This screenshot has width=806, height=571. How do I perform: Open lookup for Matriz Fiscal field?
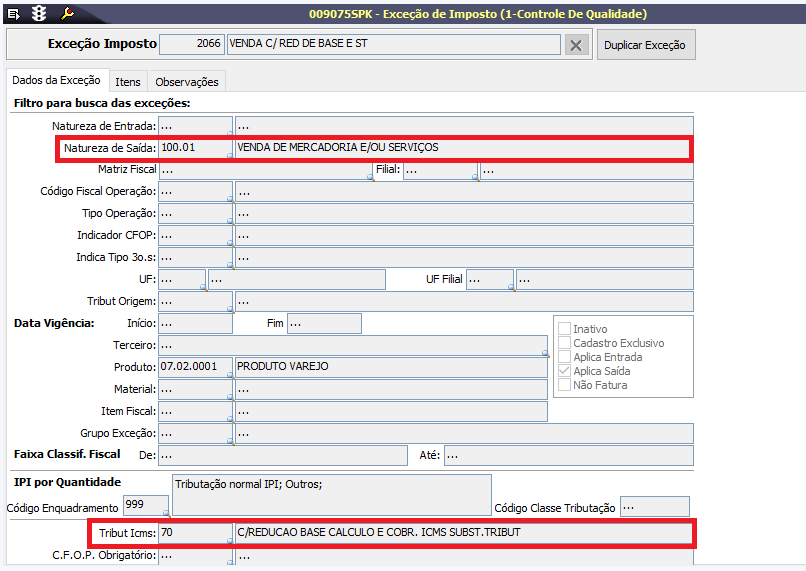pos(370,177)
